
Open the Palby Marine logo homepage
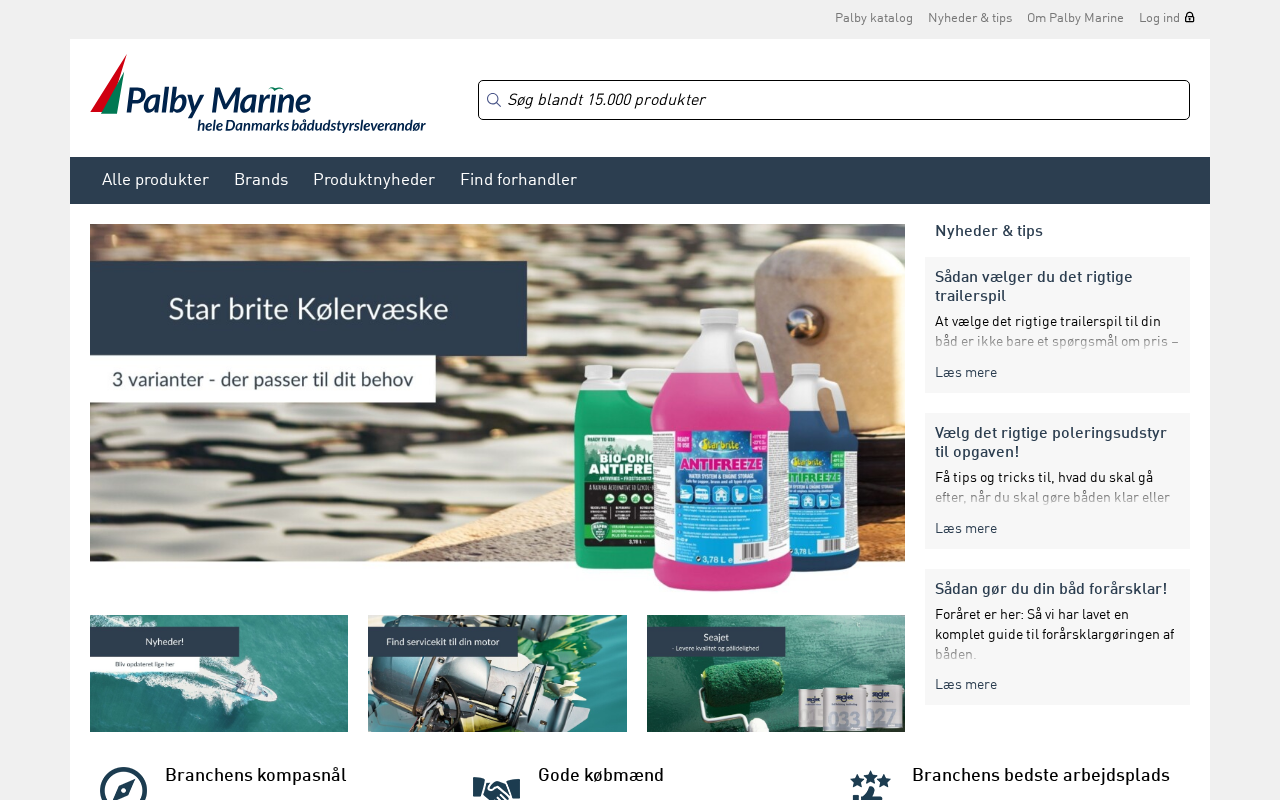(258, 93)
